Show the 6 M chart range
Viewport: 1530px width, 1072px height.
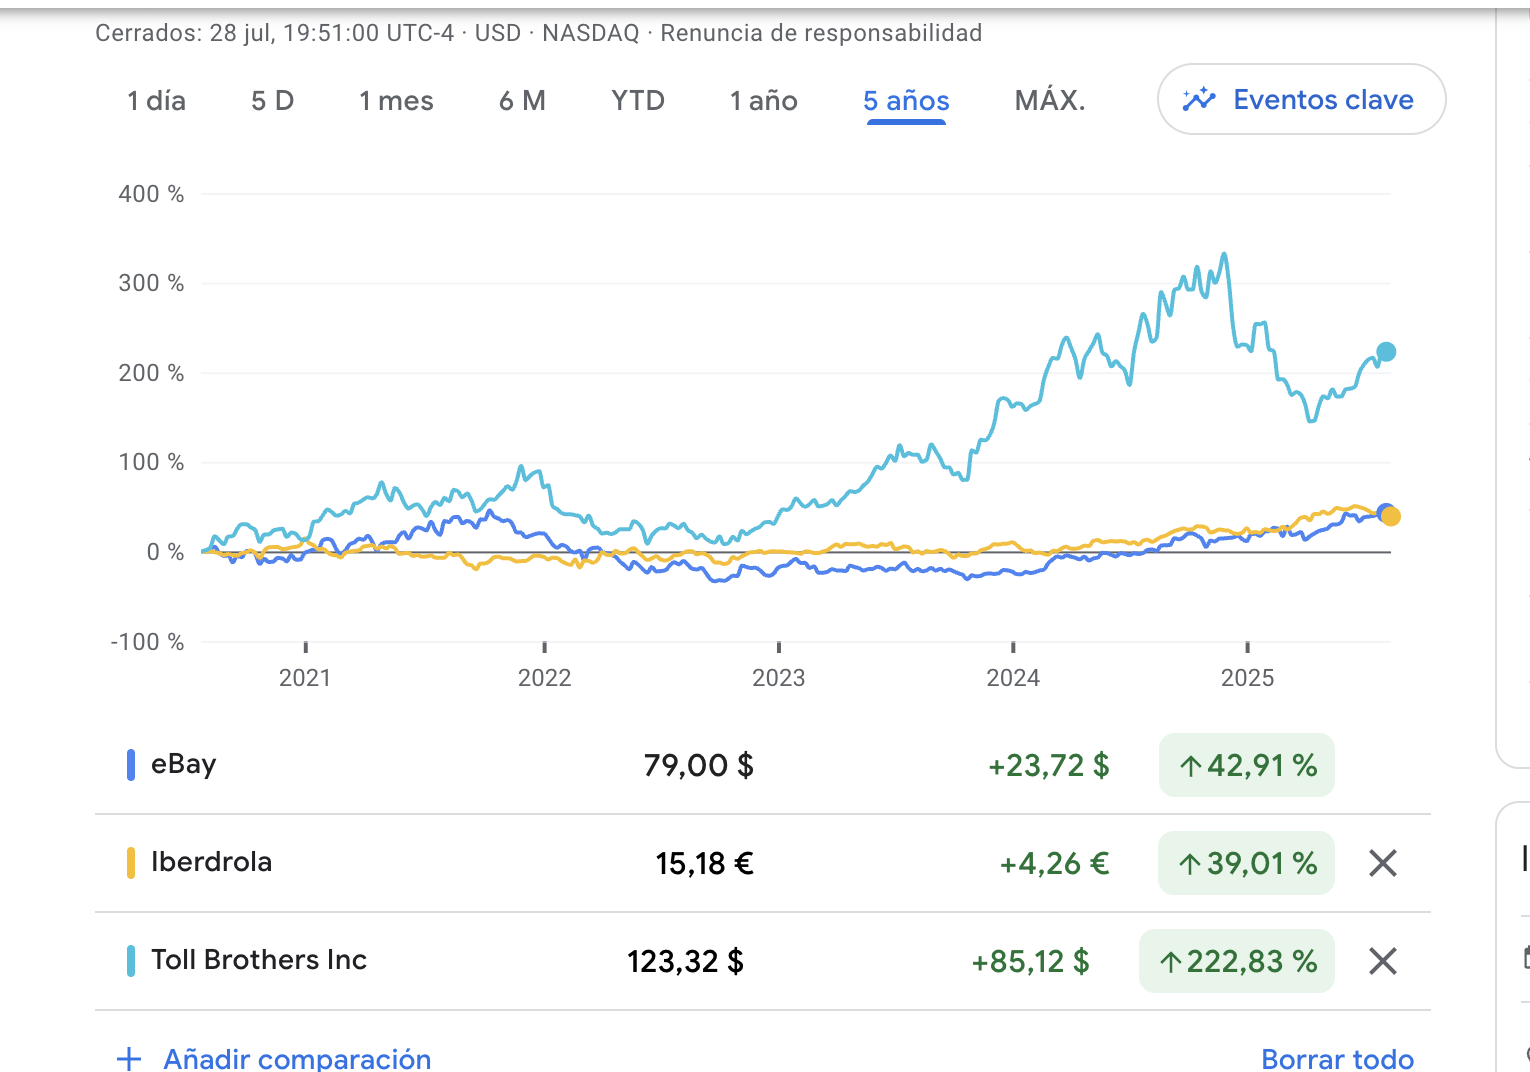point(522,101)
